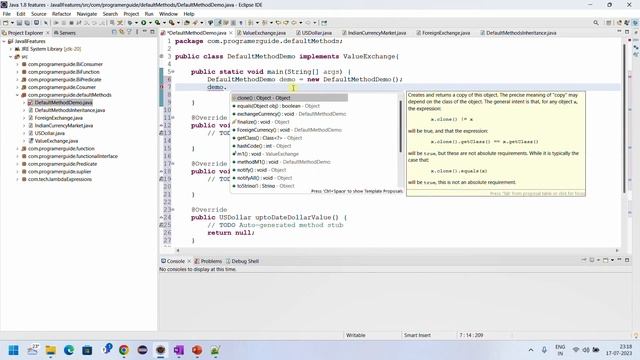
Task: Open Microsoft Edge from the taskbar
Action: pos(69,350)
